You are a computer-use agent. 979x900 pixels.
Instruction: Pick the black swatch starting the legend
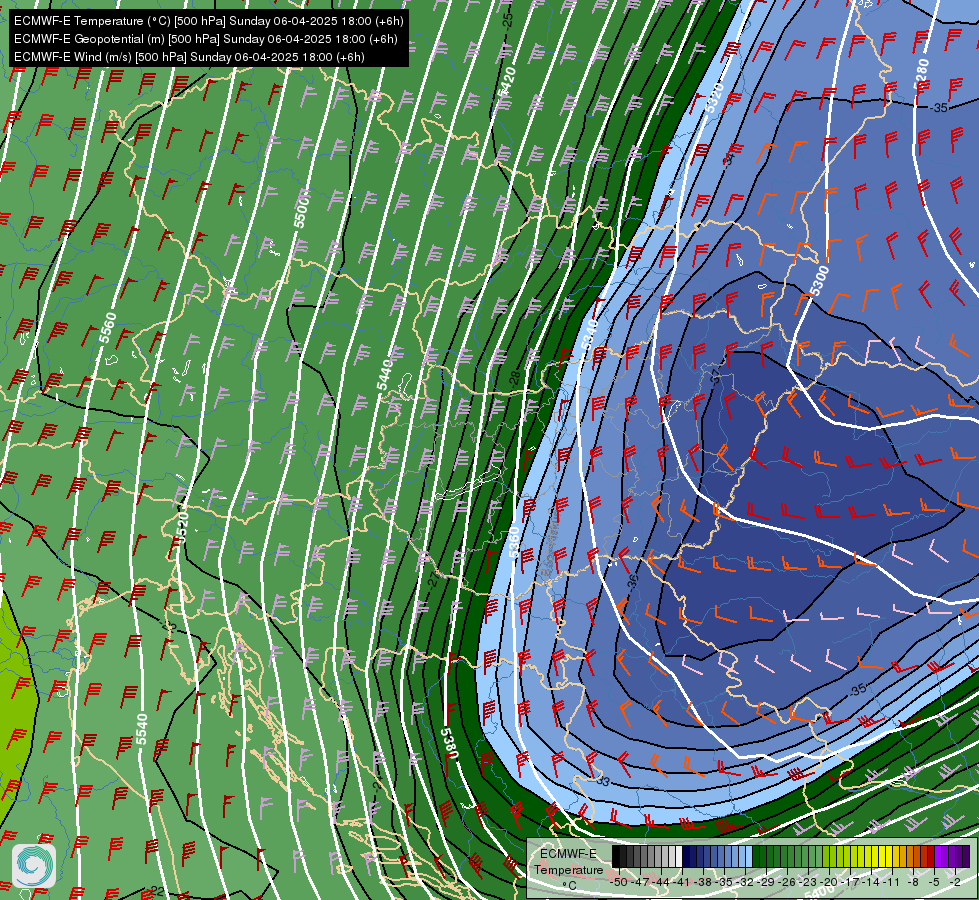pyautogui.click(x=616, y=856)
